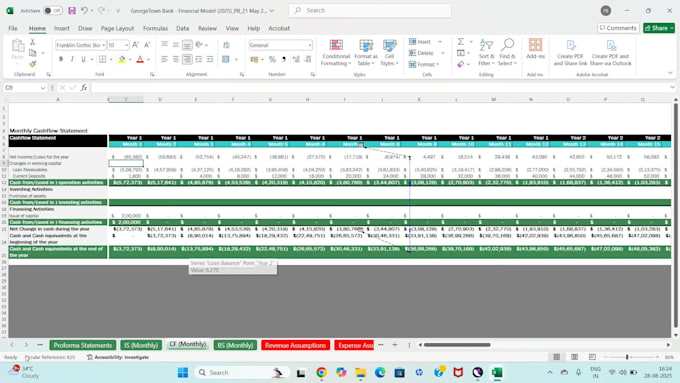The image size is (680, 383).
Task: Toggle Wrap Text
Action: click(x=226, y=45)
